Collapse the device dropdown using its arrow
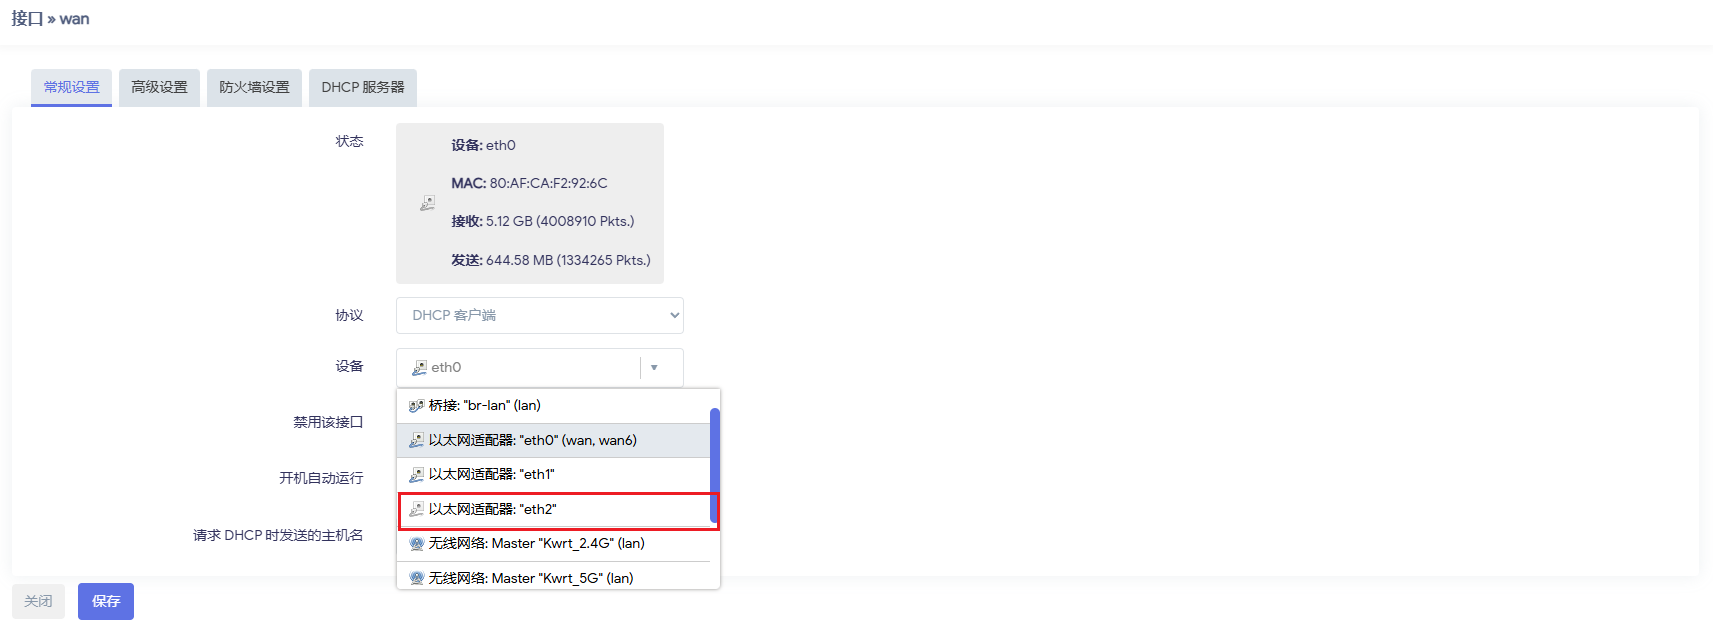The width and height of the screenshot is (1713, 638). (x=654, y=368)
